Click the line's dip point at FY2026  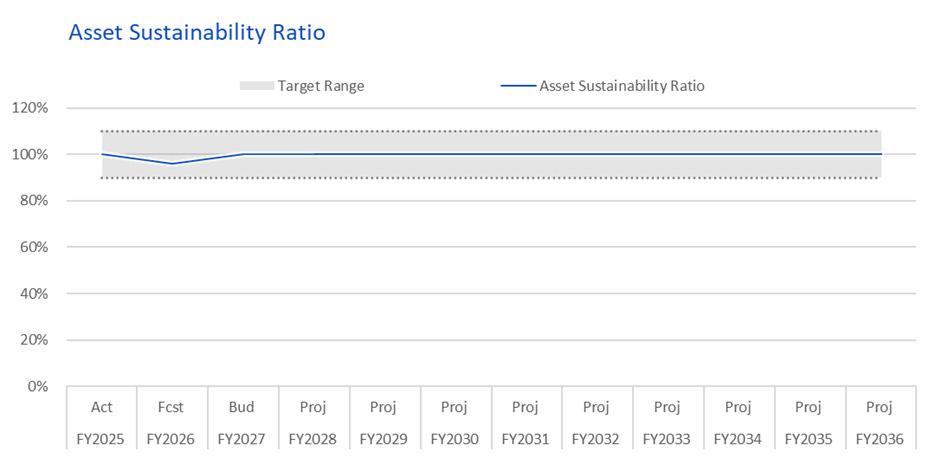tap(172, 164)
